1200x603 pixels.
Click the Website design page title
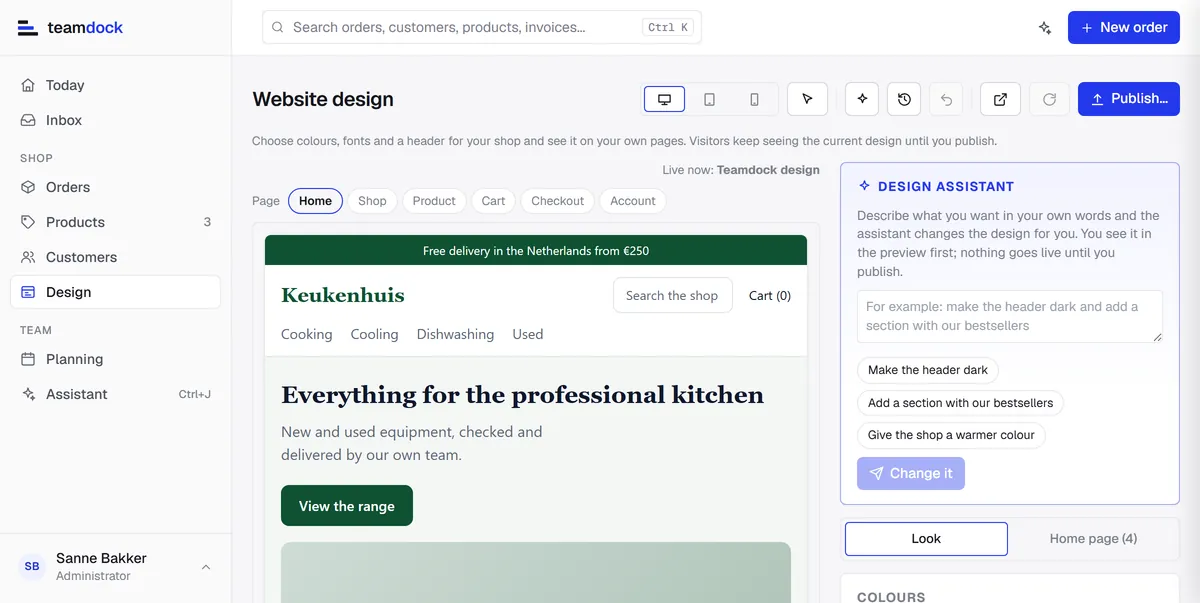coord(323,99)
